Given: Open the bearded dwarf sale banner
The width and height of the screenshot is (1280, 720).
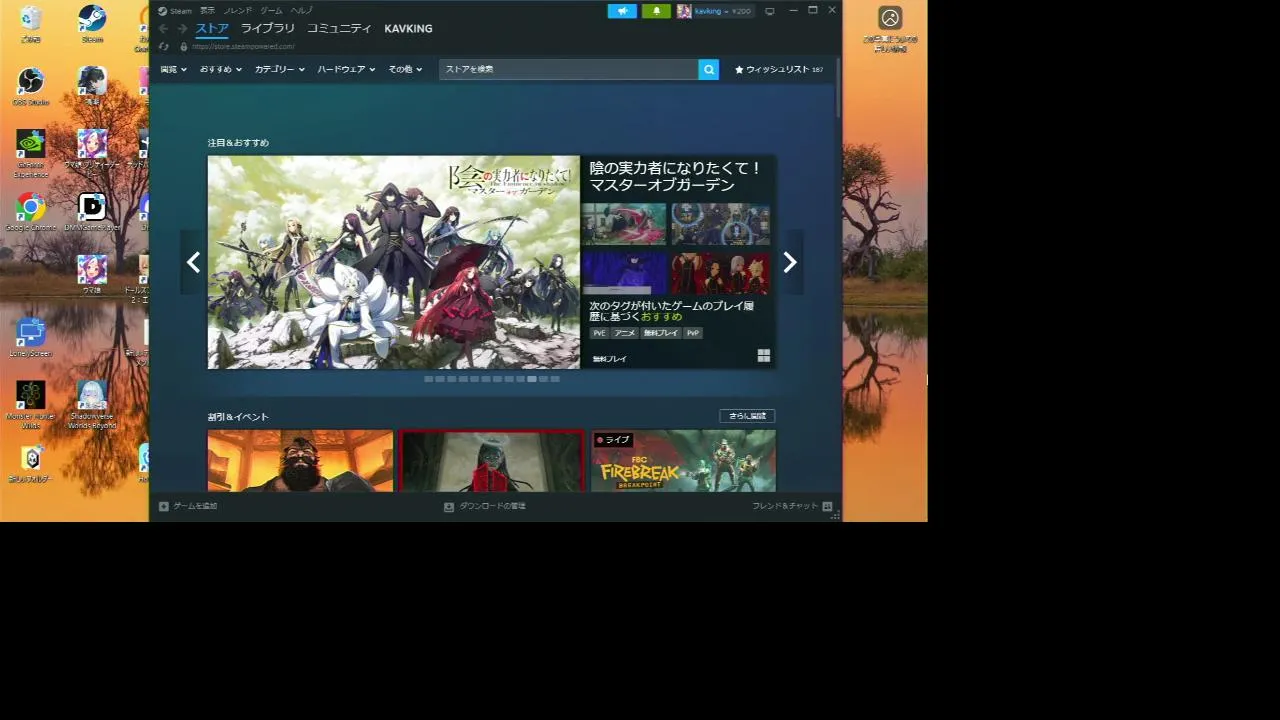Looking at the screenshot, I should (x=300, y=461).
